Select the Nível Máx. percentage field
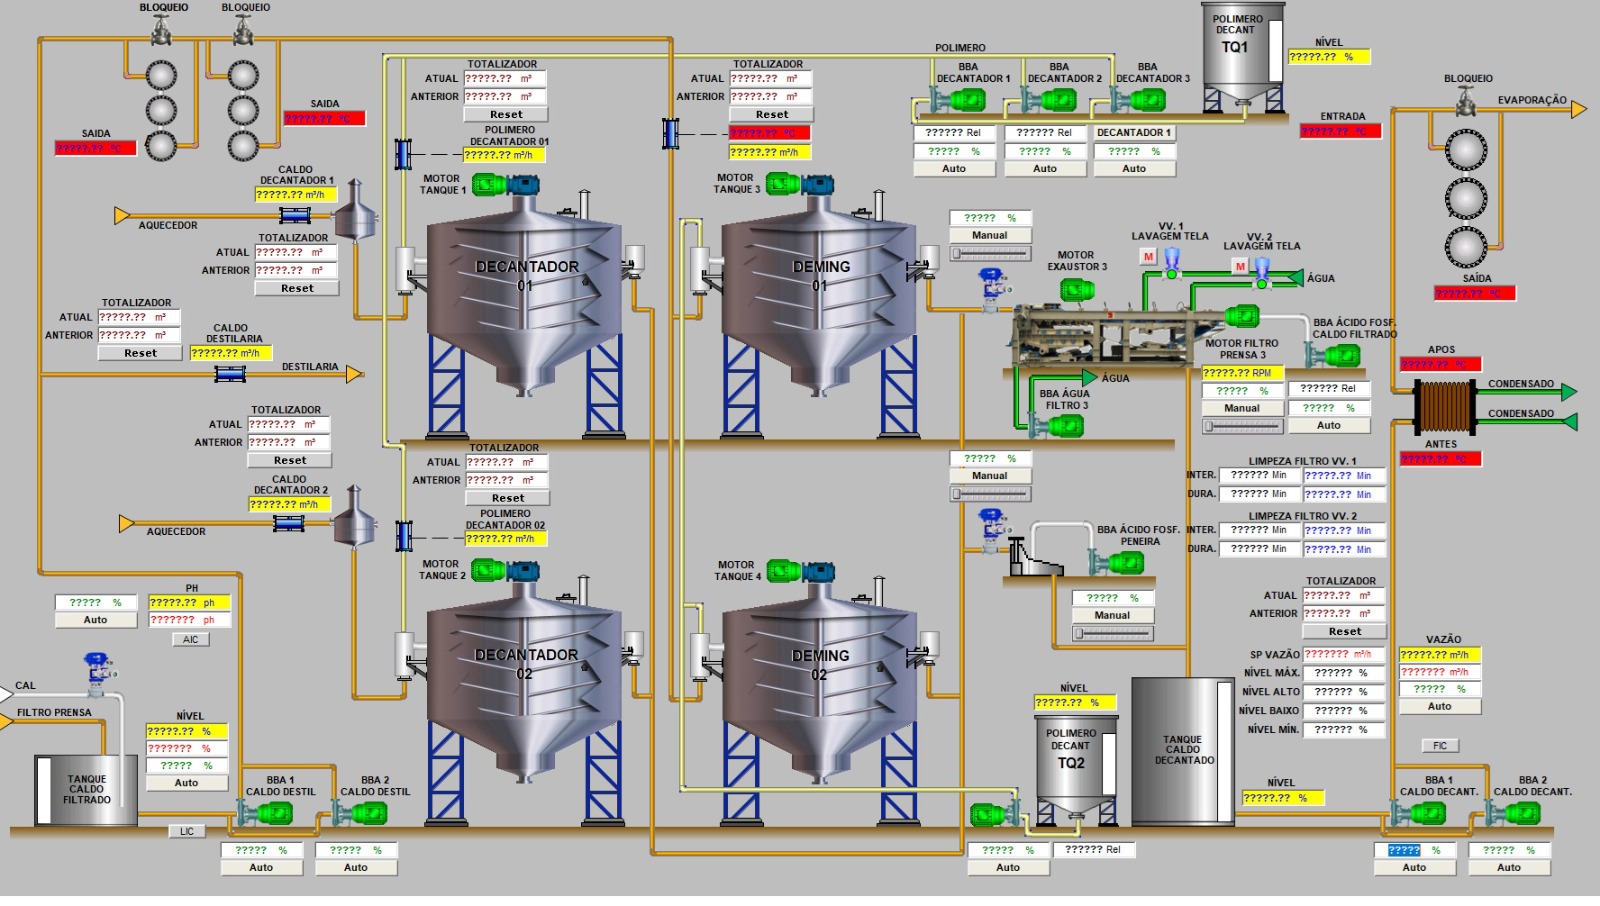Screen dimensions: 1600x906 coord(1343,673)
